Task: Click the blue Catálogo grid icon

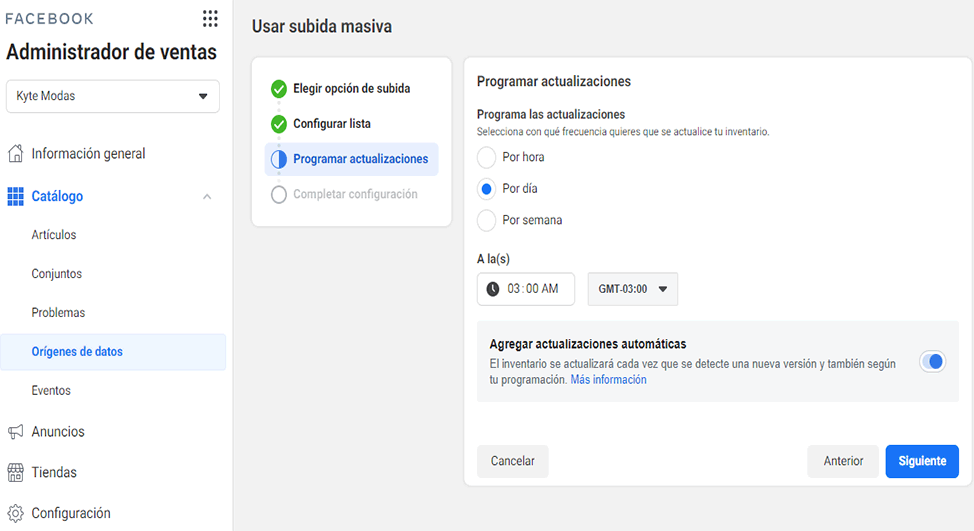Action: (16, 196)
